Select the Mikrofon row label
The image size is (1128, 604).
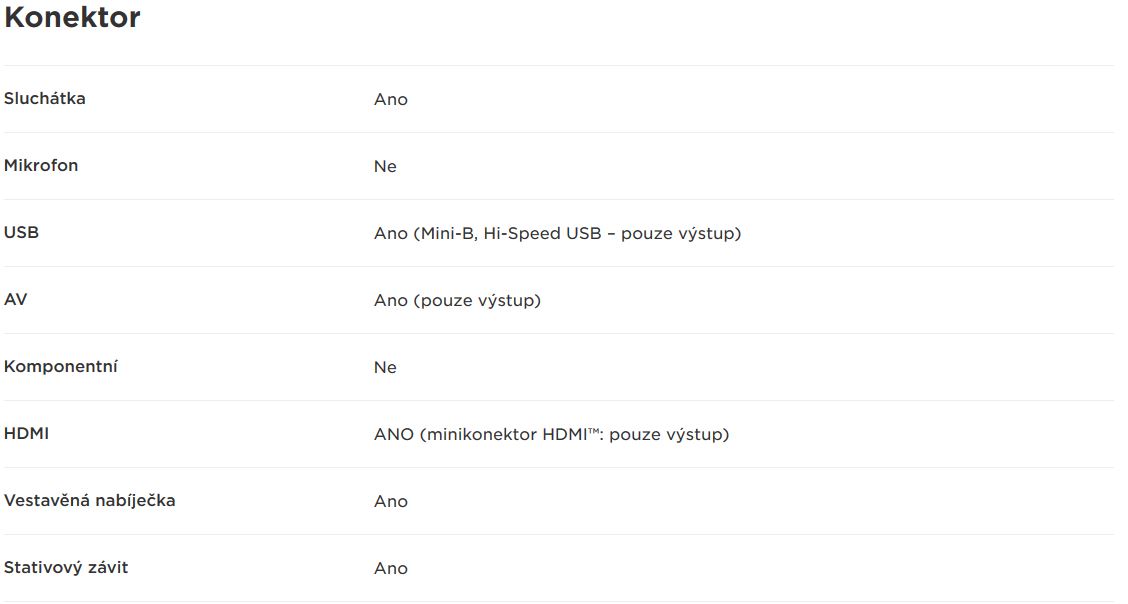(41, 165)
